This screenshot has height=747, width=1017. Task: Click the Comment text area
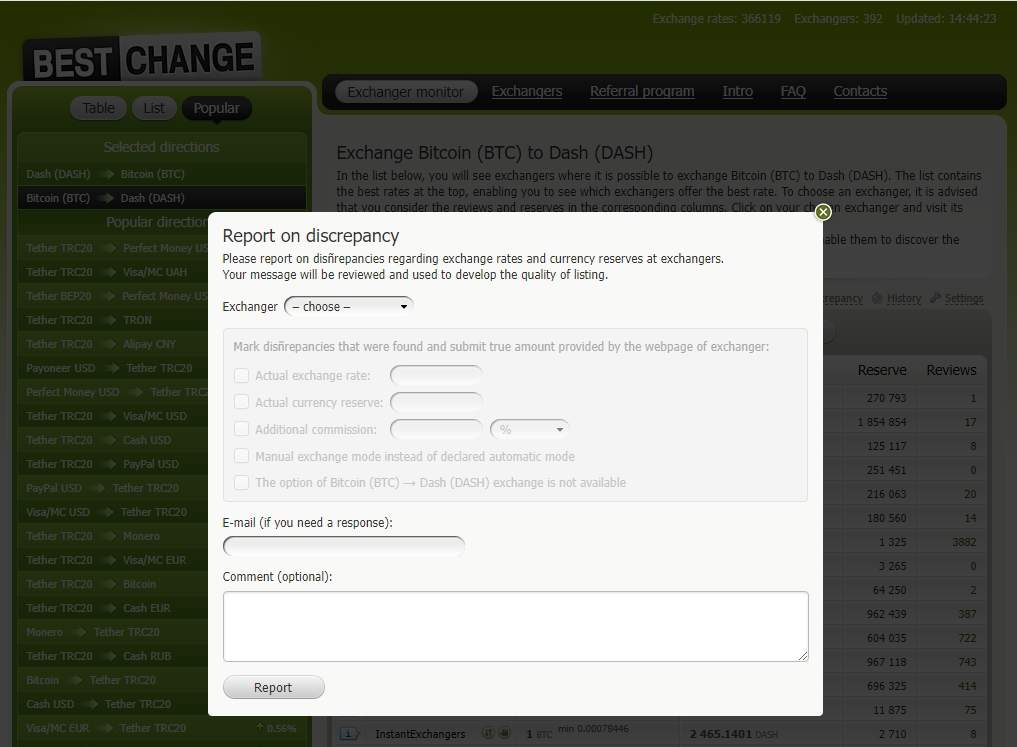[x=516, y=626]
